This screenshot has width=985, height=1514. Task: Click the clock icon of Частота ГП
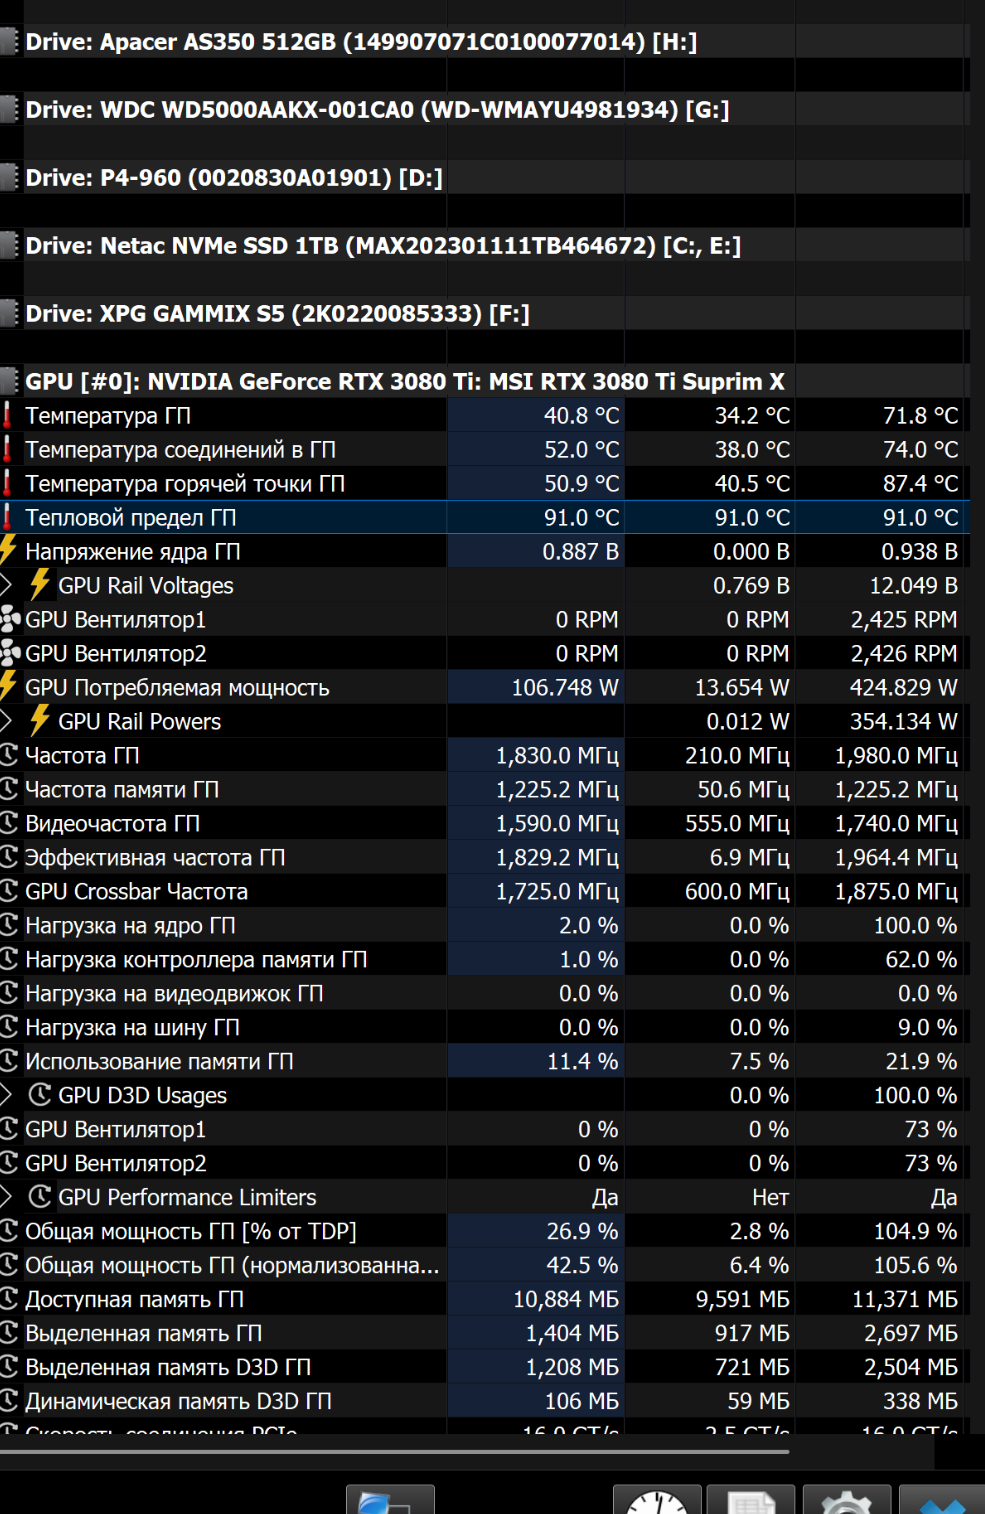[x=9, y=755]
